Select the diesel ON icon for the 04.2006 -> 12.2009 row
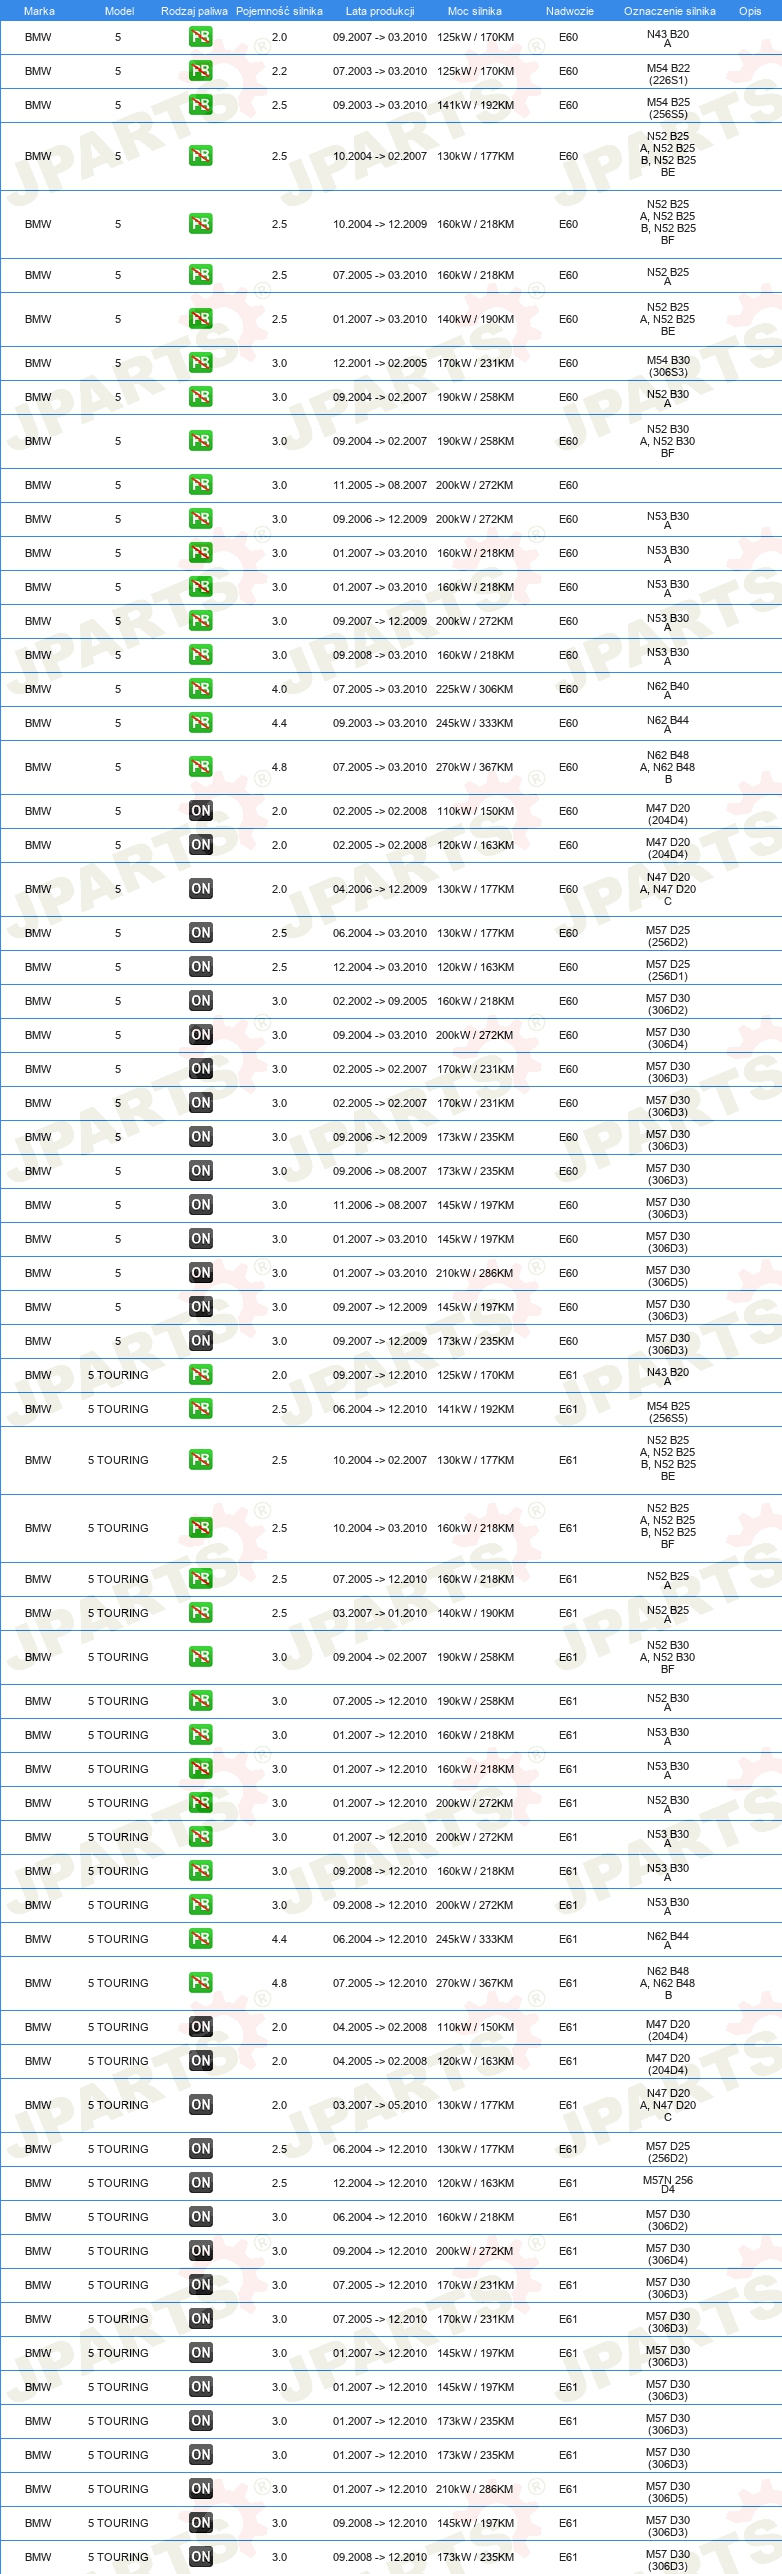The height and width of the screenshot is (2574, 782). tap(200, 889)
